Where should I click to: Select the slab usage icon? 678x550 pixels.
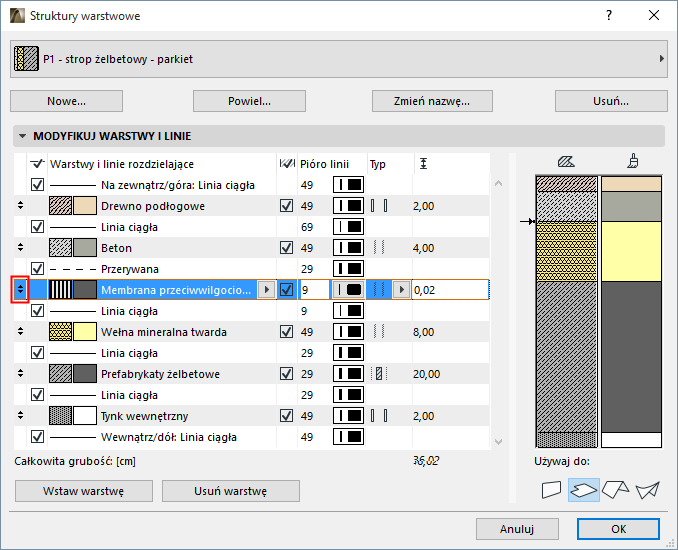coord(583,490)
